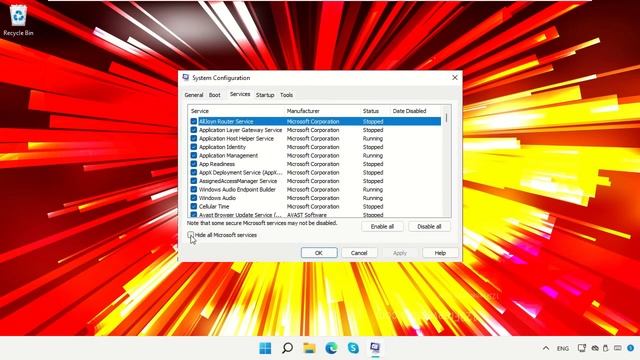Open the Windows Start menu
Image resolution: width=640 pixels, height=360 pixels.
coord(265,348)
